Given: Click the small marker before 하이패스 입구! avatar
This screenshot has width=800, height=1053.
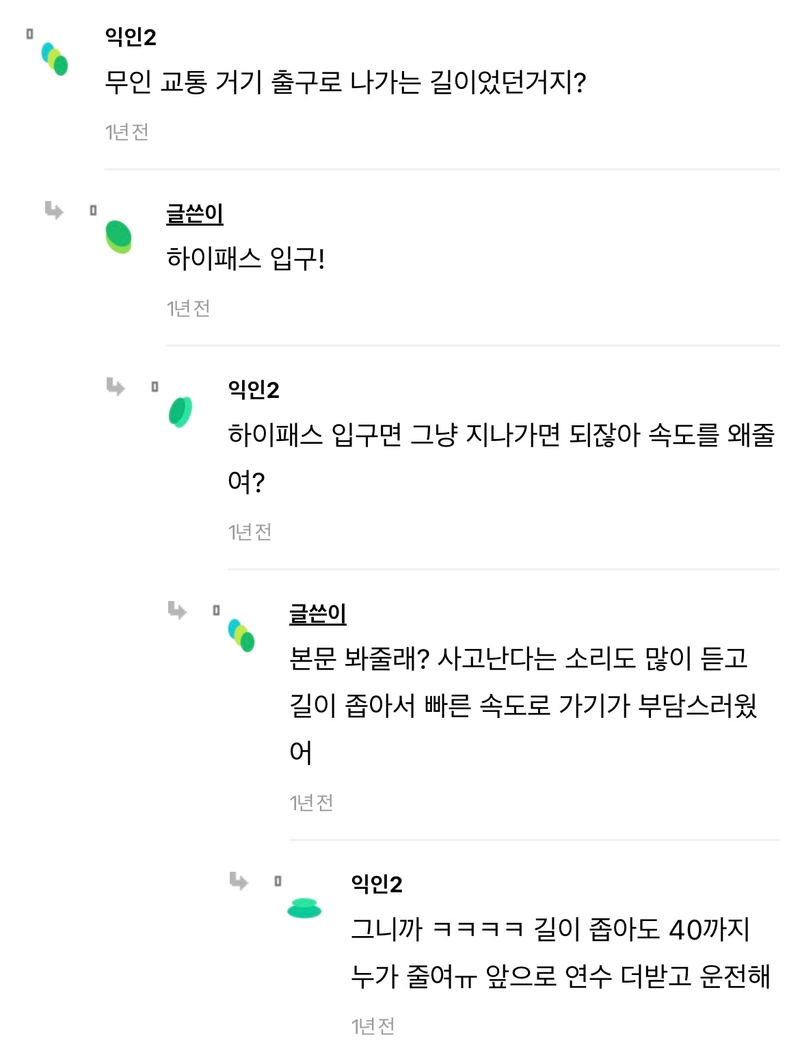Looking at the screenshot, I should [x=93, y=210].
